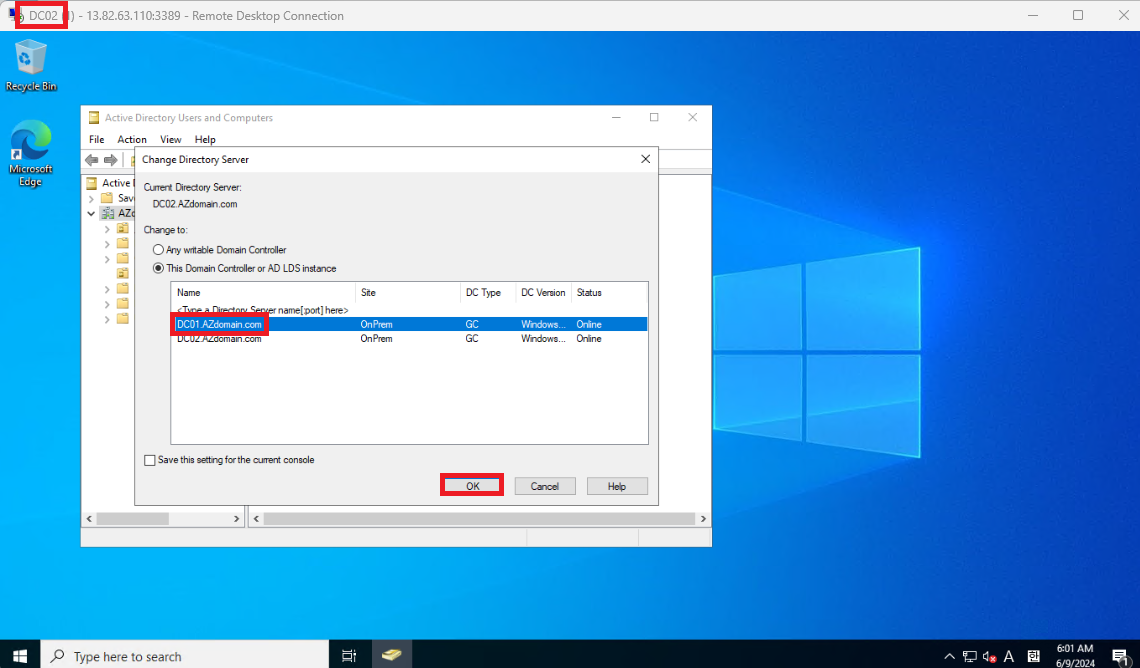Viewport: 1140px width, 668px height.
Task: Select the AZdomain domain node icon in tree
Action: [108, 214]
